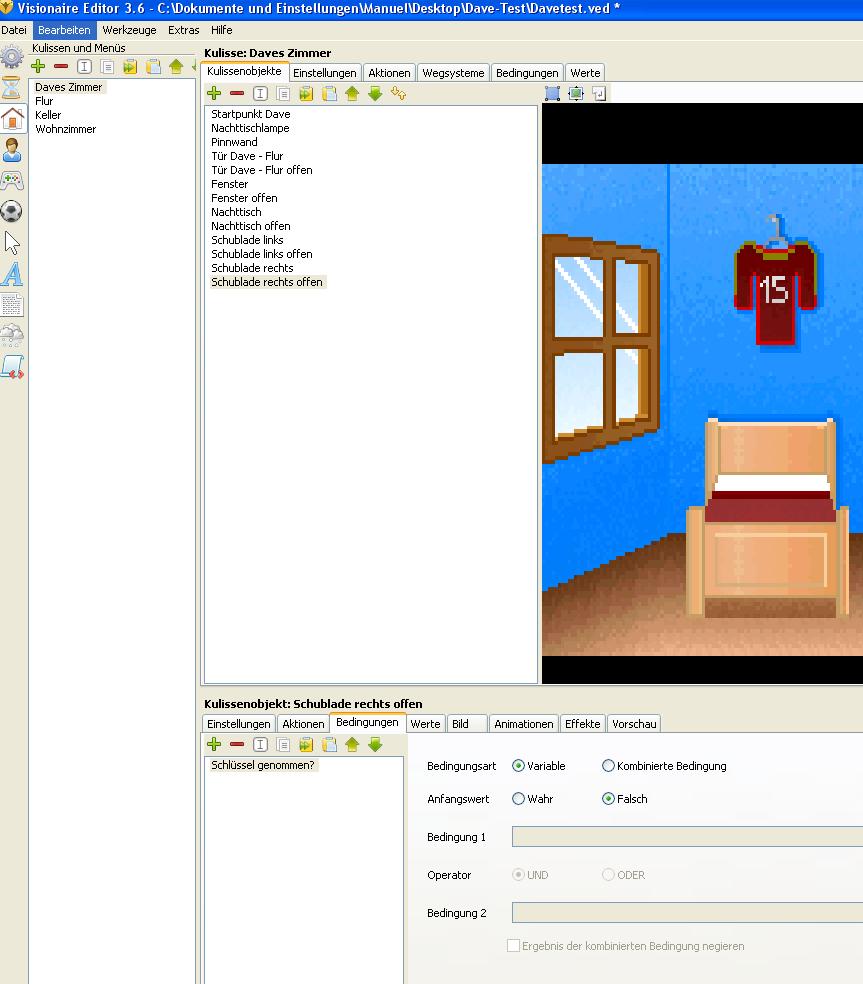This screenshot has height=984, width=863.
Task: Rename scene using I-beam icon in Kulissen panel
Action: pyautogui.click(x=84, y=66)
